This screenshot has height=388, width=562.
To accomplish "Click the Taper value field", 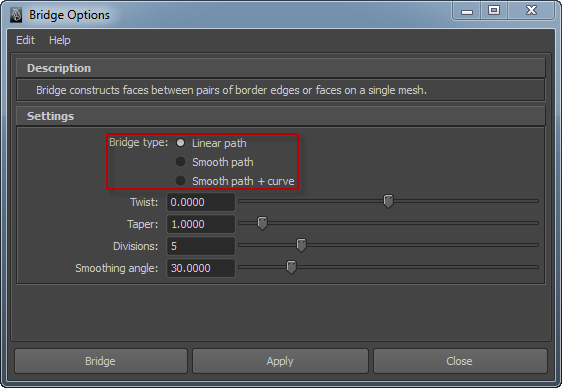I will click(x=201, y=224).
